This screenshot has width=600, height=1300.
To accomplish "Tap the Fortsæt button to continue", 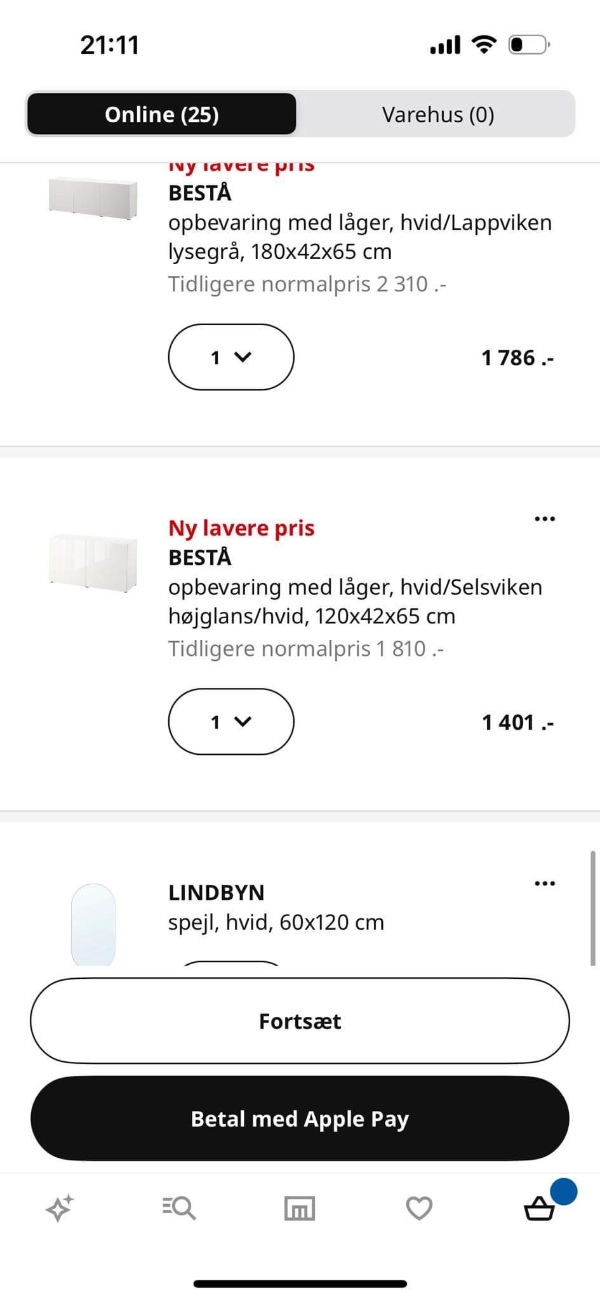I will [x=299, y=1021].
